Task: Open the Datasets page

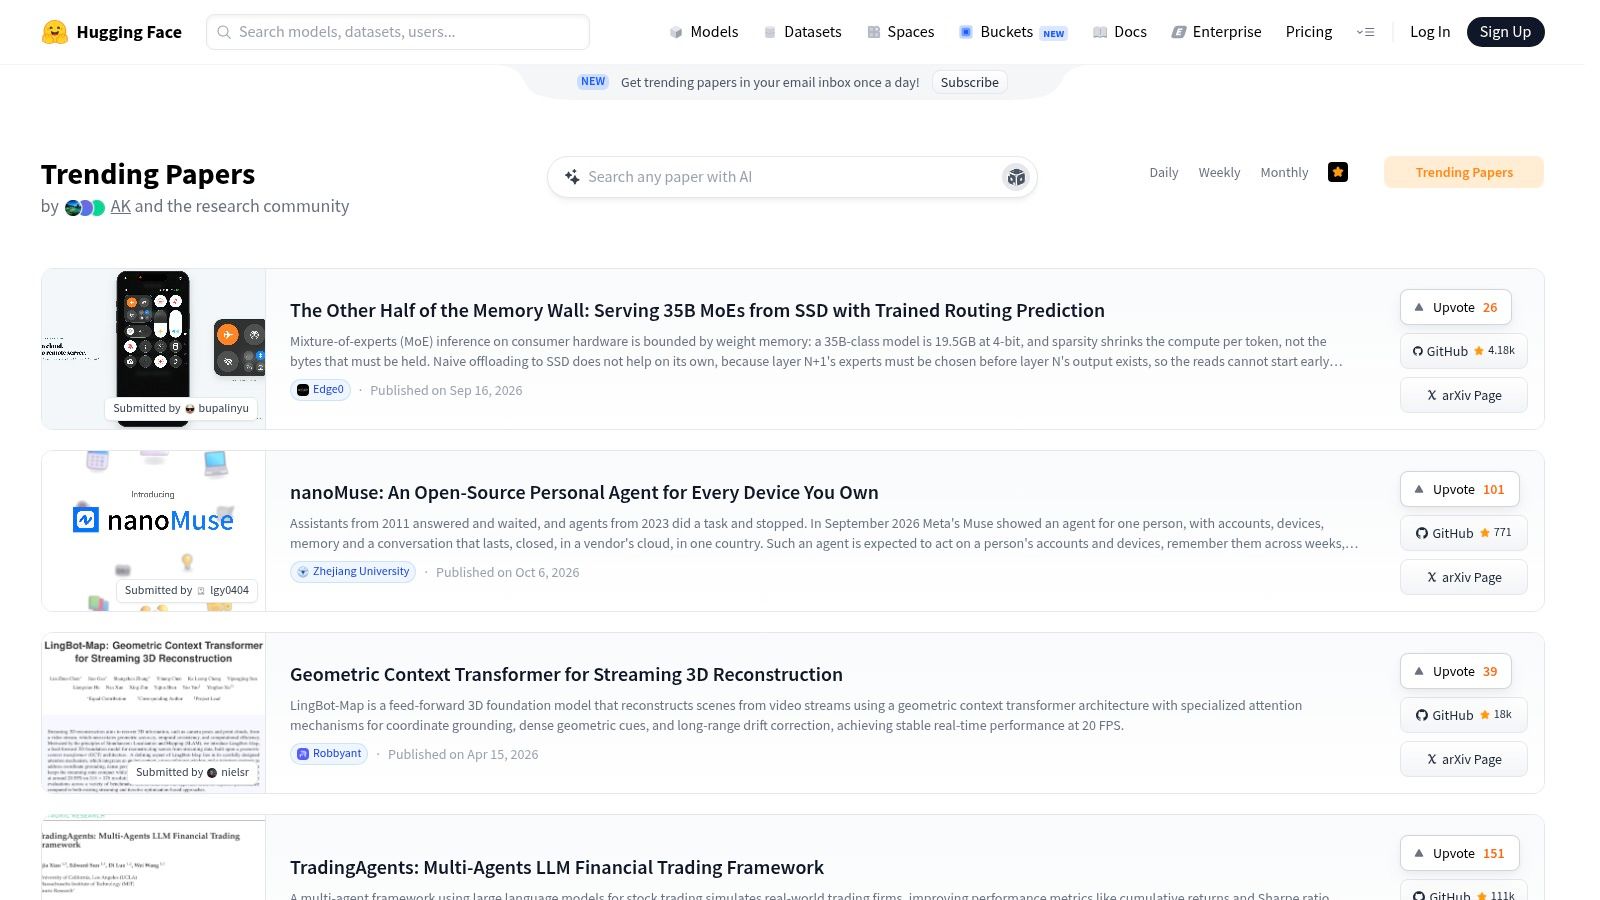Action: click(x=802, y=32)
